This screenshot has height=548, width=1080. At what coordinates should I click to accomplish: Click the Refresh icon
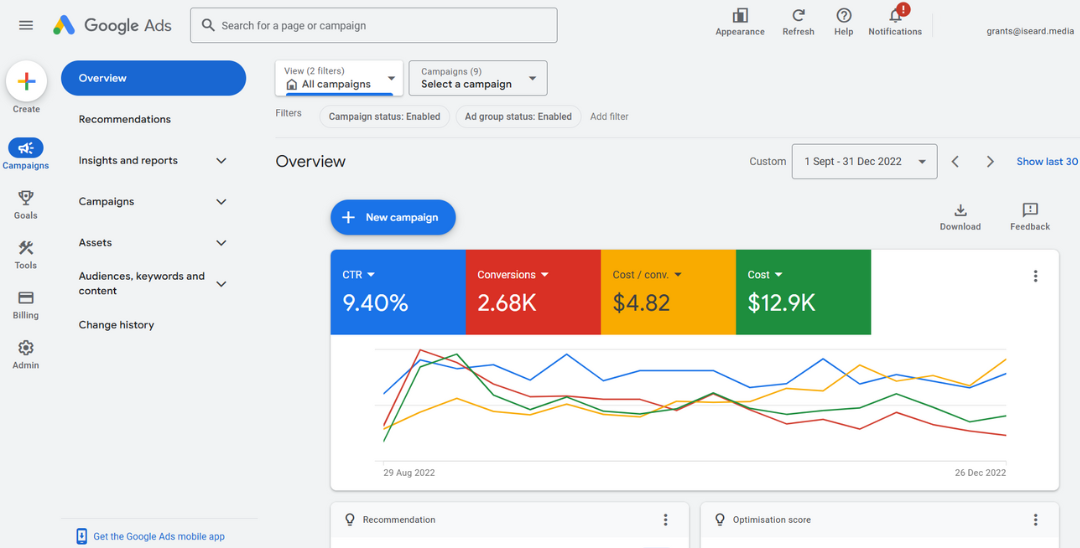click(798, 16)
